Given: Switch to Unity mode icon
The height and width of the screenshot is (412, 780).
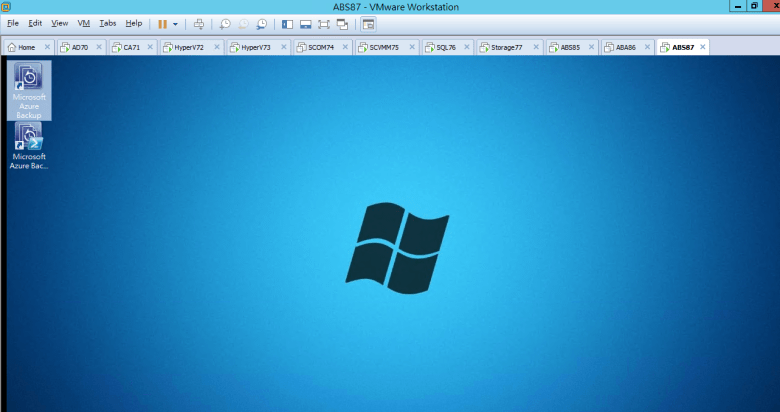Looking at the screenshot, I should pos(342,23).
